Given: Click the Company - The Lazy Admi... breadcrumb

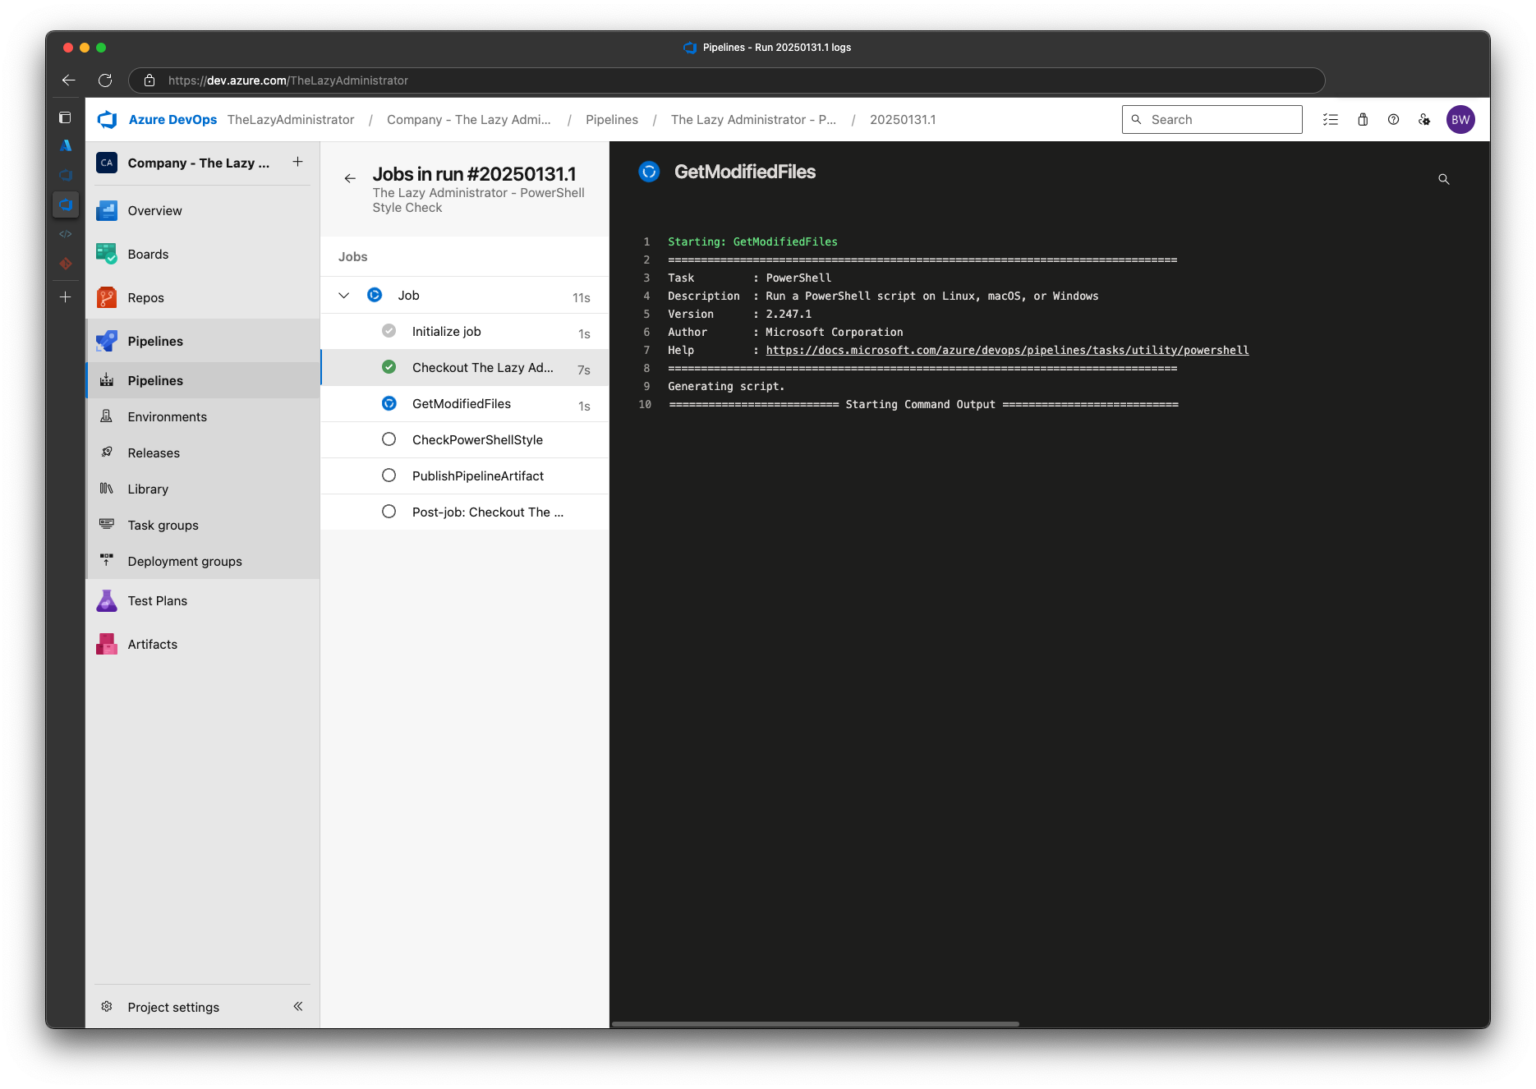Looking at the screenshot, I should (x=469, y=120).
